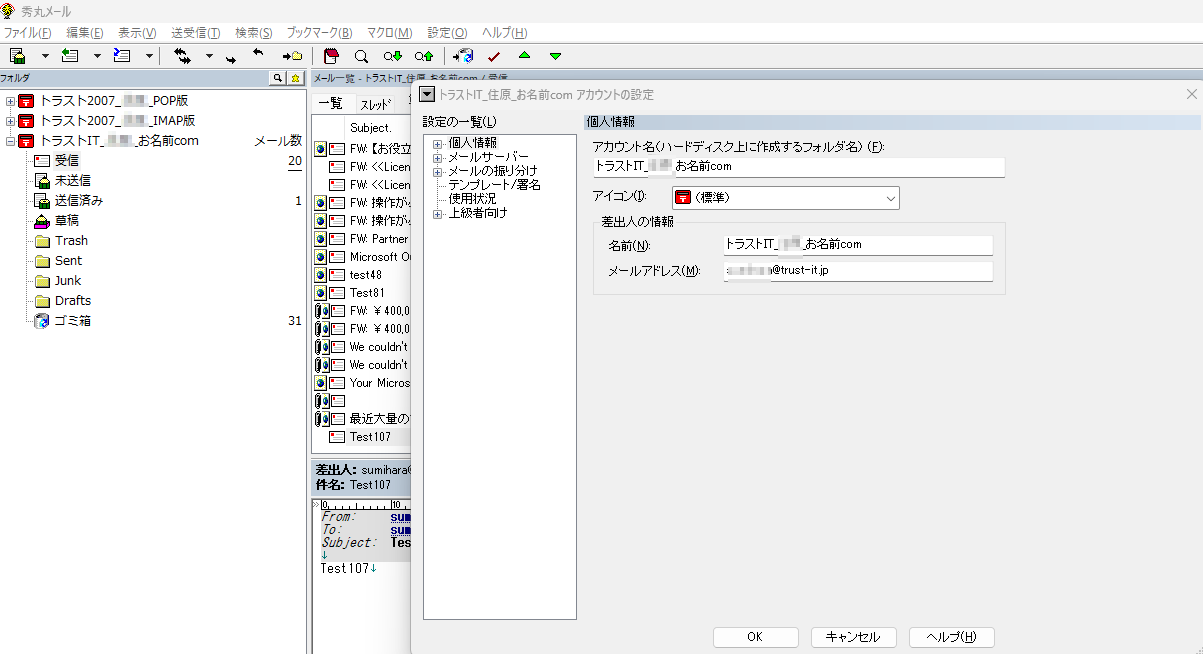Click the アカウント名 input field
This screenshot has height=654, width=1203.
(x=798, y=166)
